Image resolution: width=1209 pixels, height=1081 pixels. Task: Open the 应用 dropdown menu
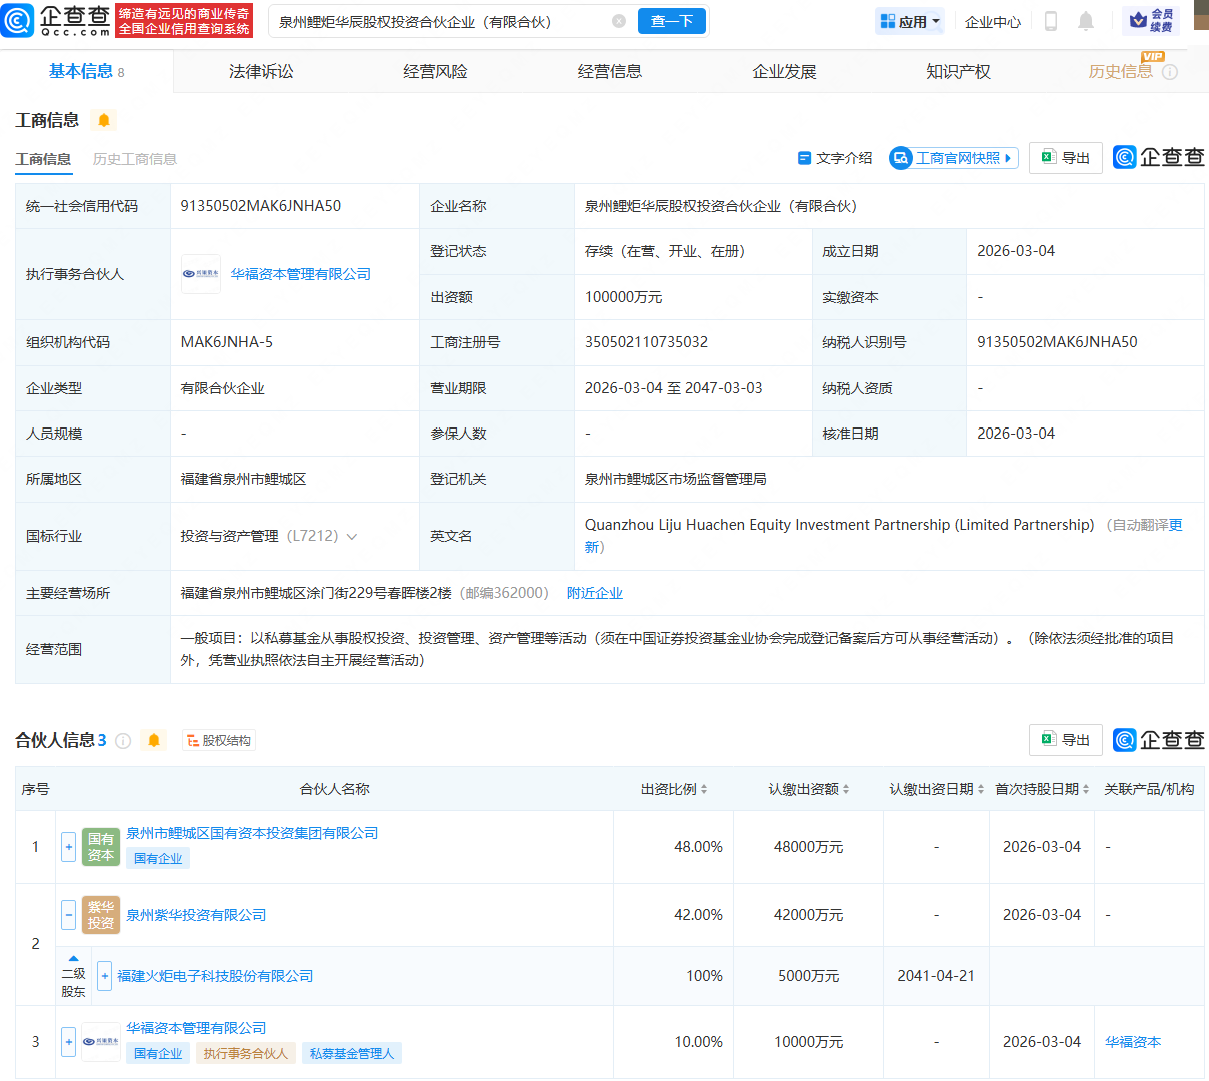click(x=910, y=21)
